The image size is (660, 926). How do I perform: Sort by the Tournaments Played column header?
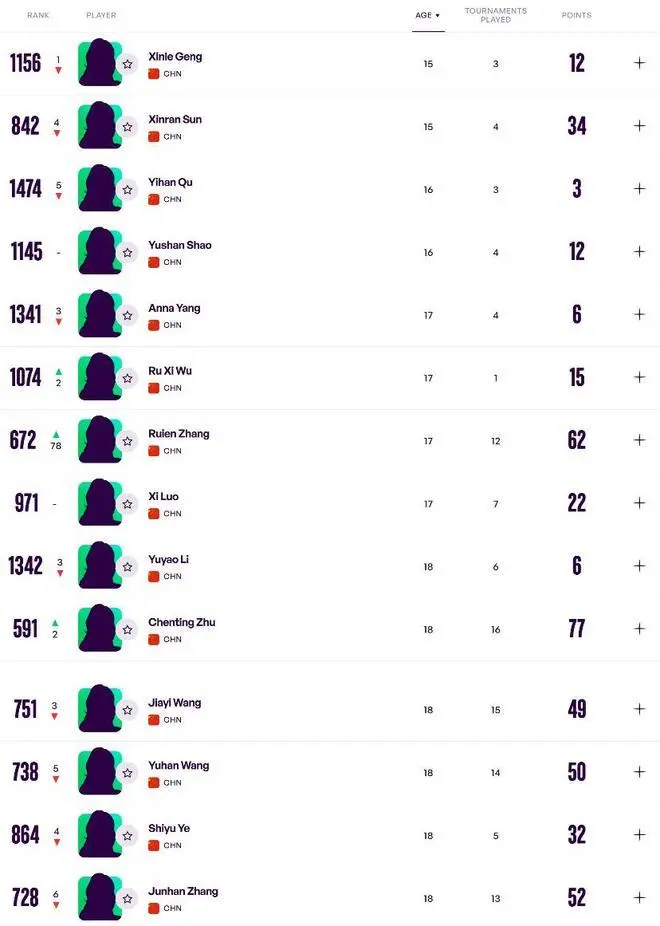click(495, 15)
